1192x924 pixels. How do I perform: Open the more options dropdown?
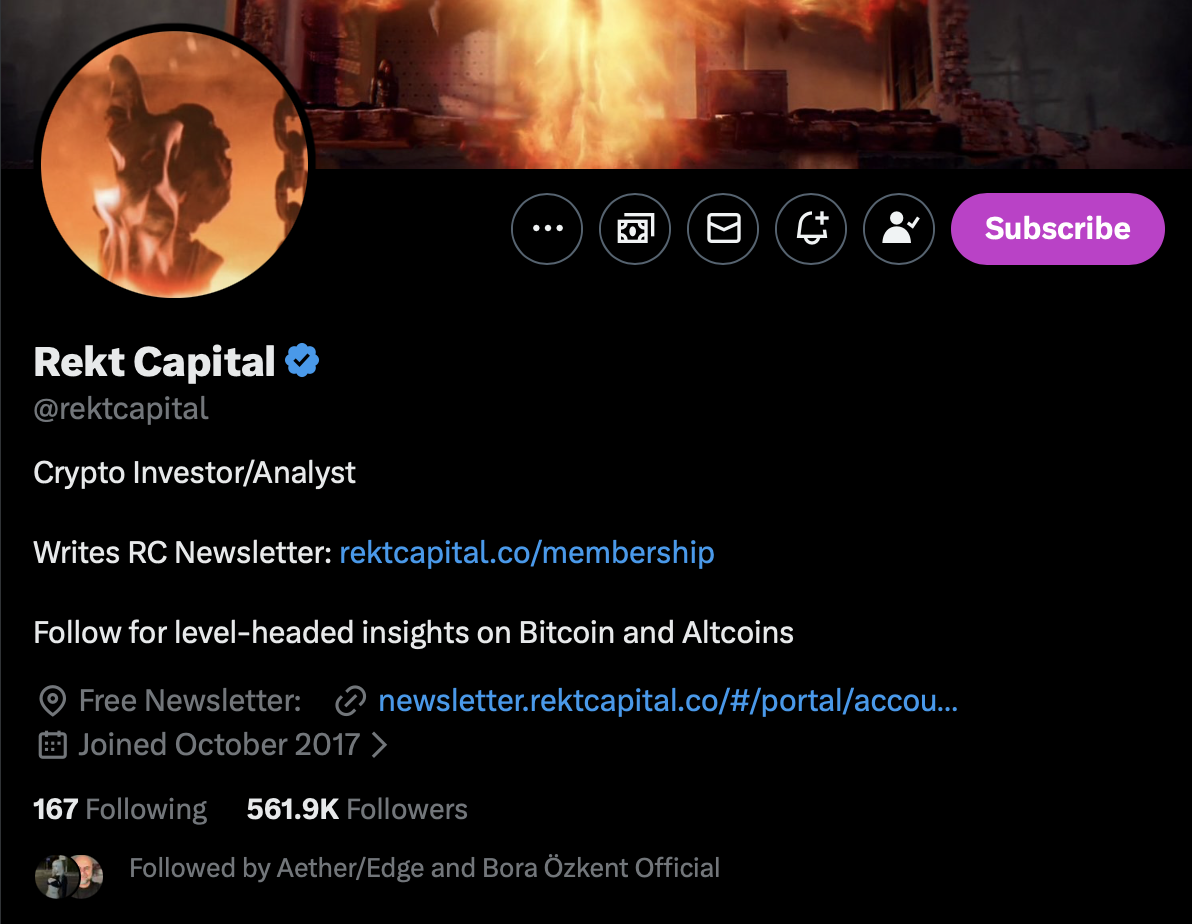point(547,228)
